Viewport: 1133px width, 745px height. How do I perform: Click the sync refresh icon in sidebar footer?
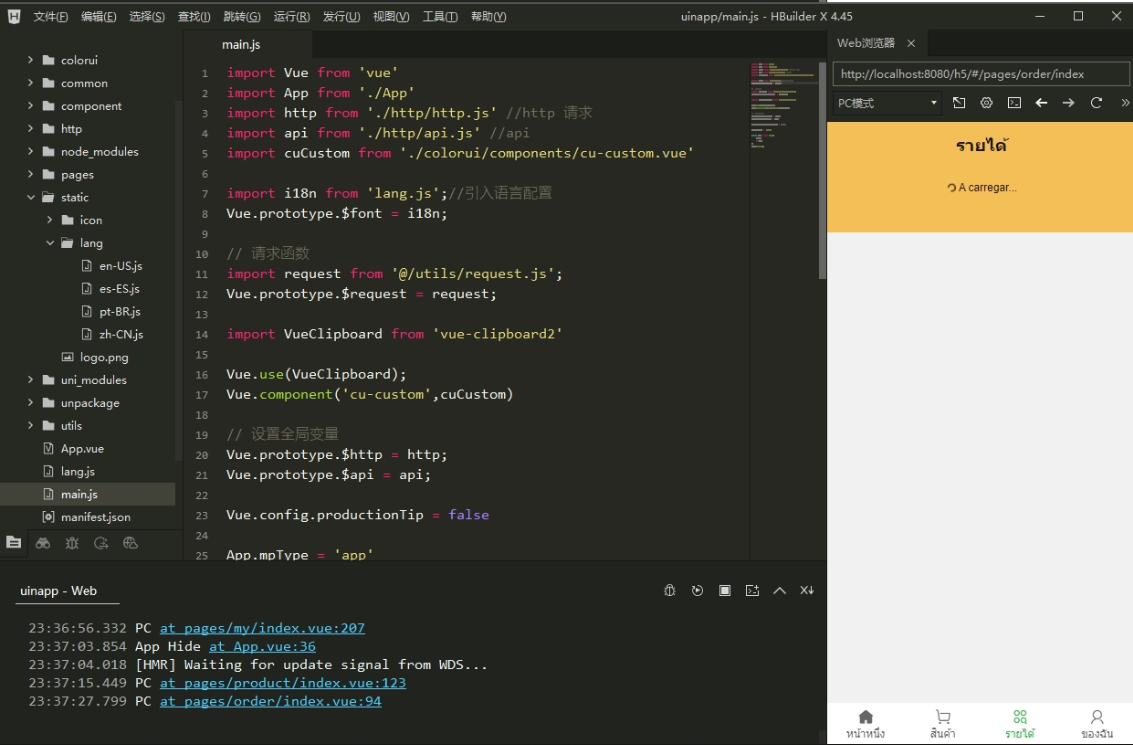[x=101, y=543]
